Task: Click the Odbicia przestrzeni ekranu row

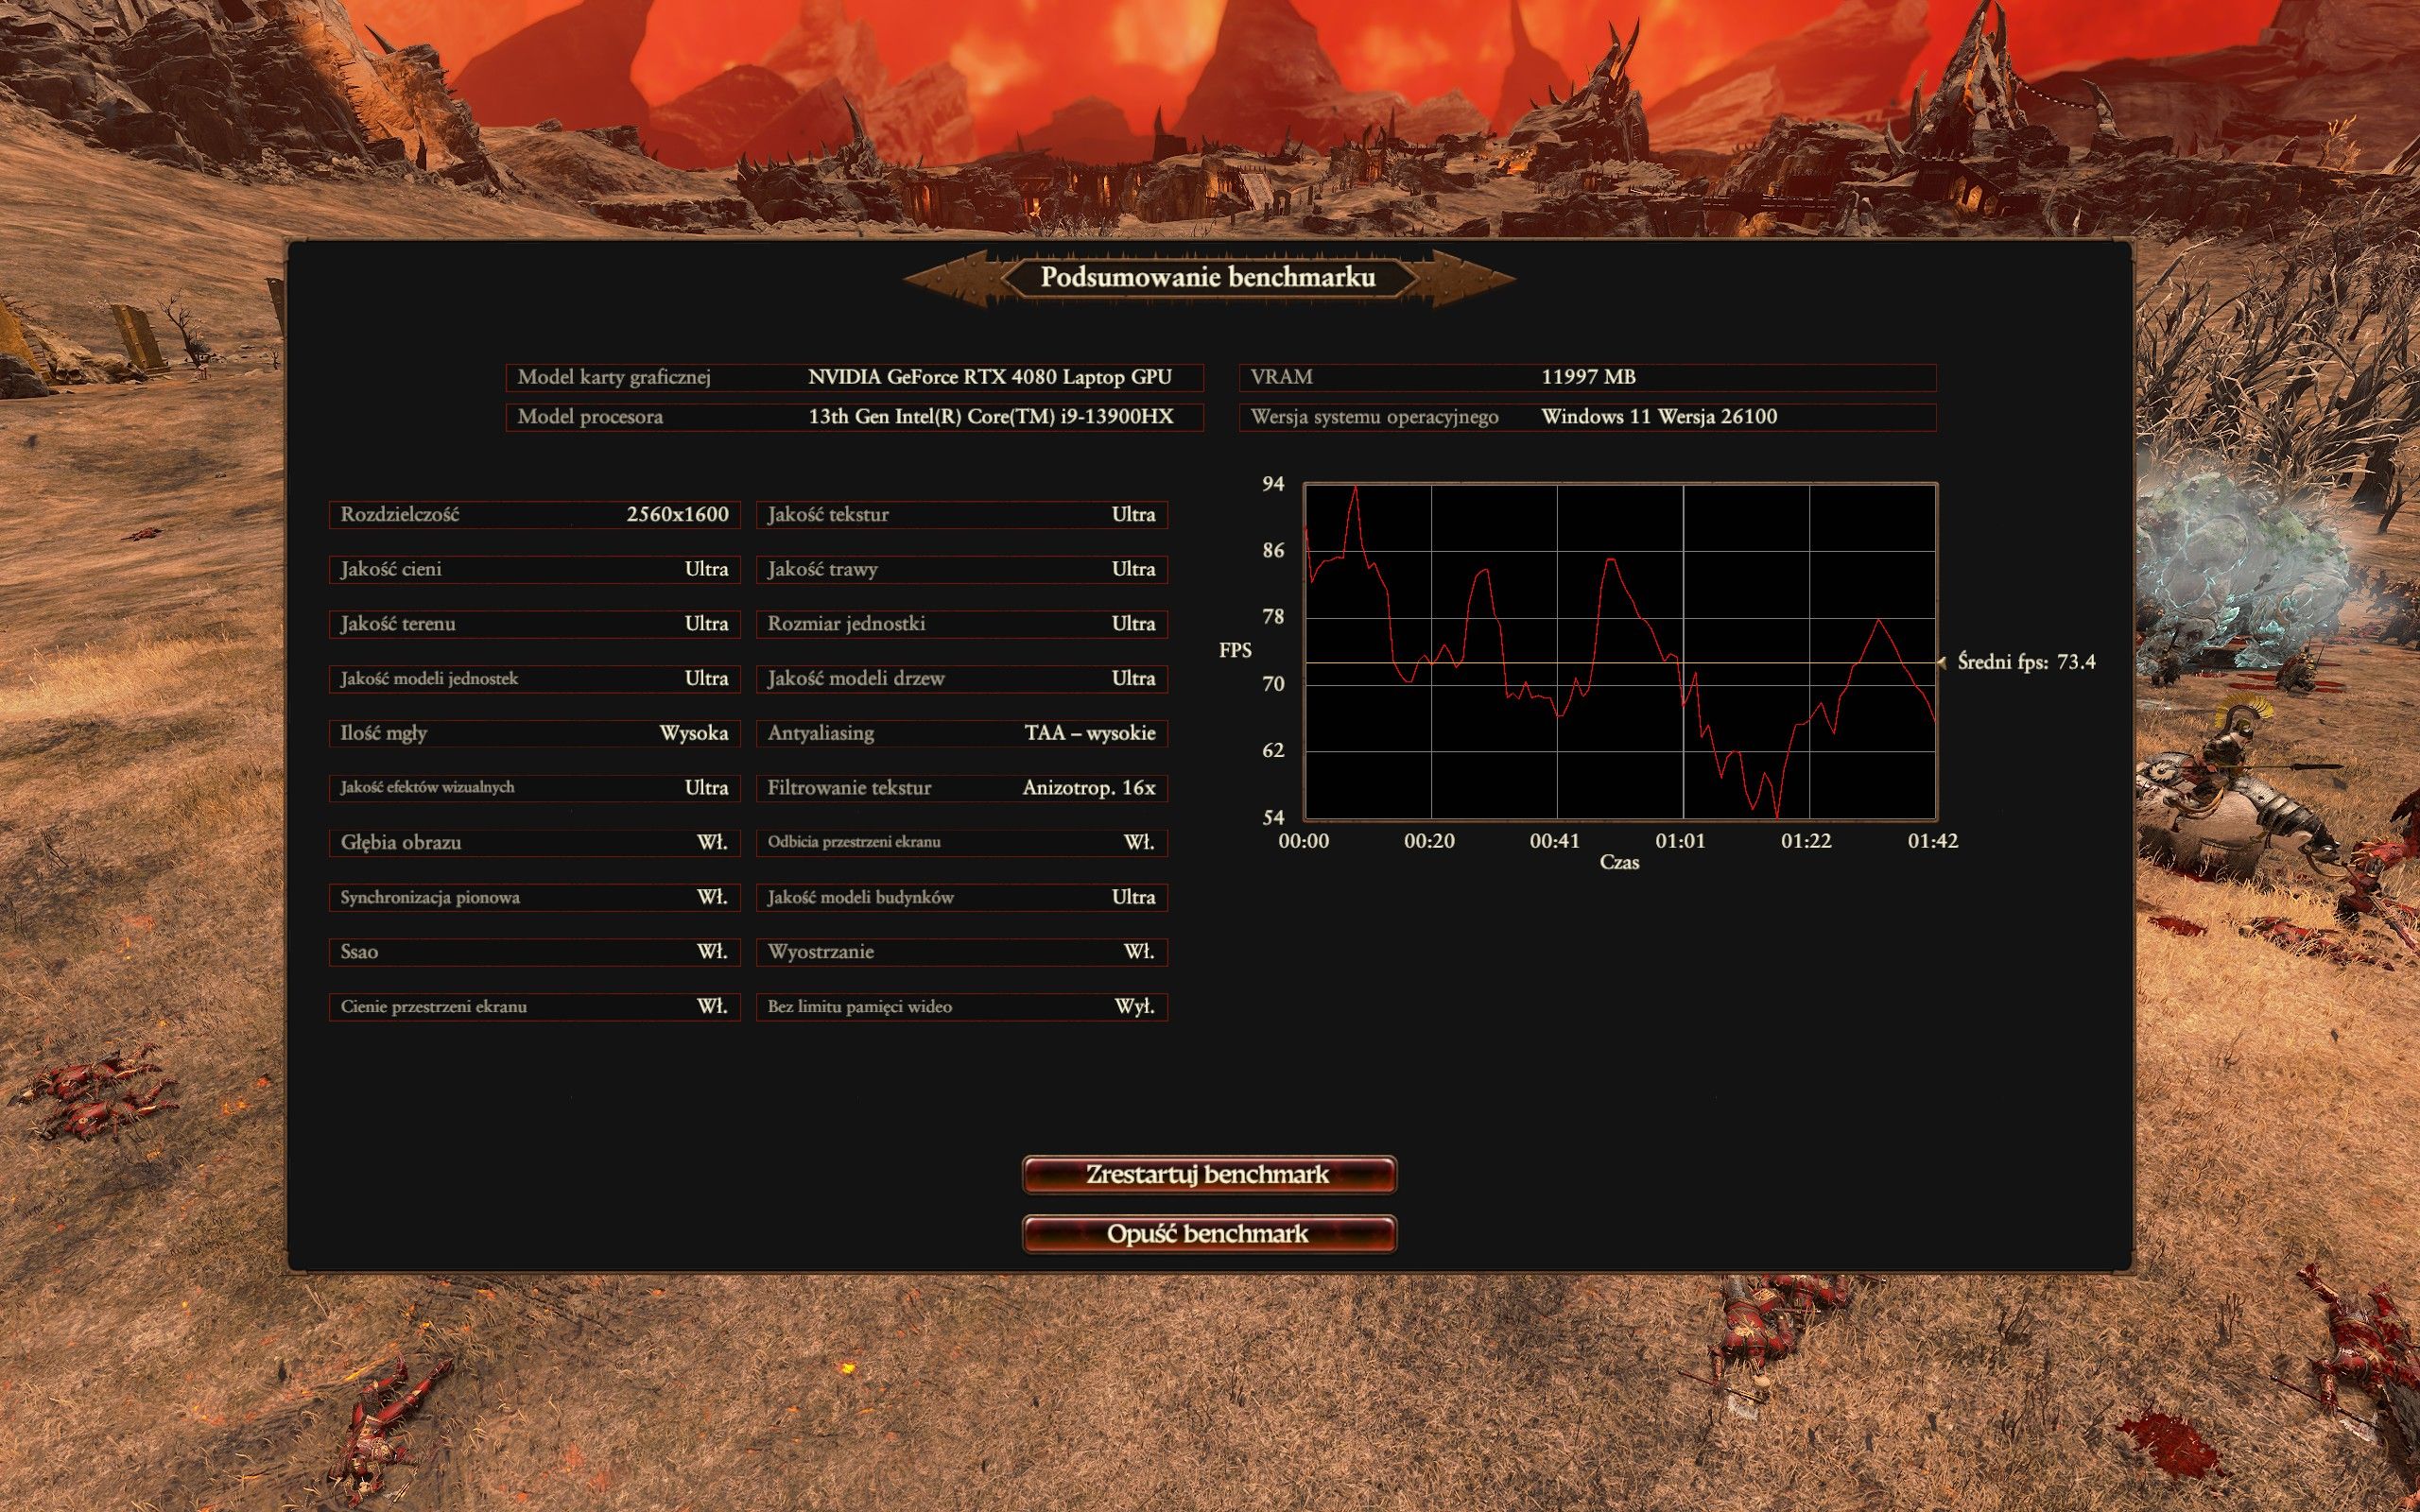Action: point(962,843)
